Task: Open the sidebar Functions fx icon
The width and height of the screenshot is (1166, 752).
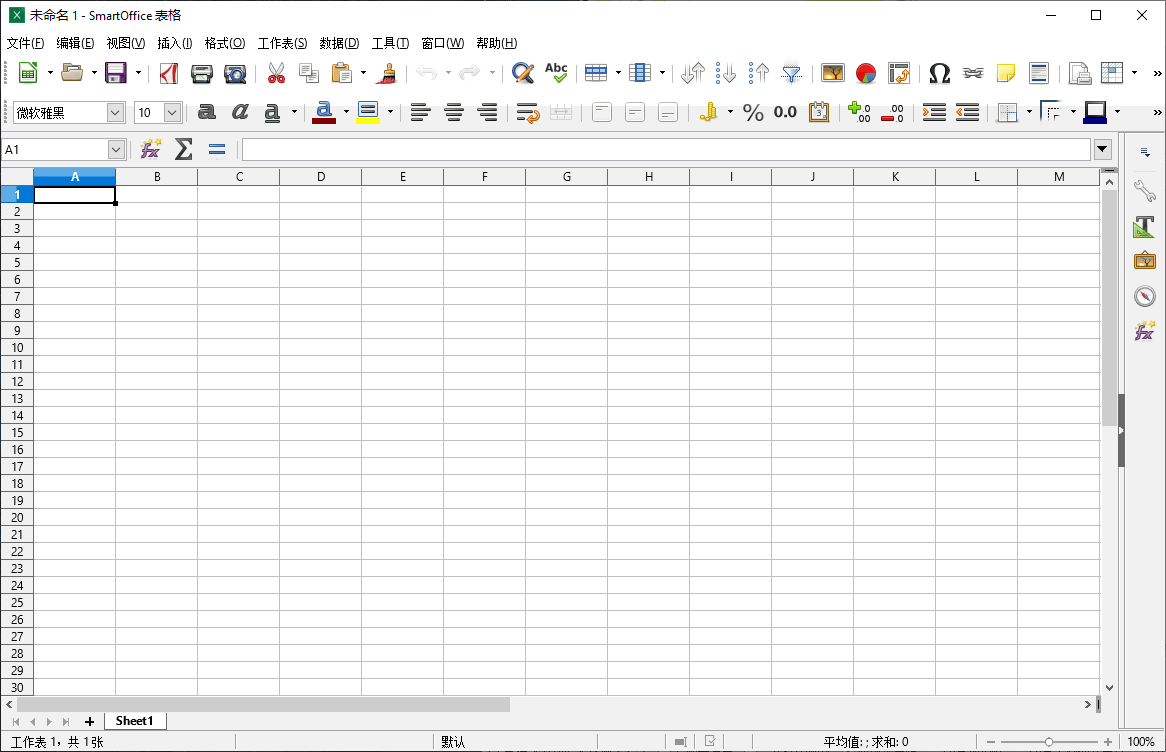Action: coord(1144,330)
